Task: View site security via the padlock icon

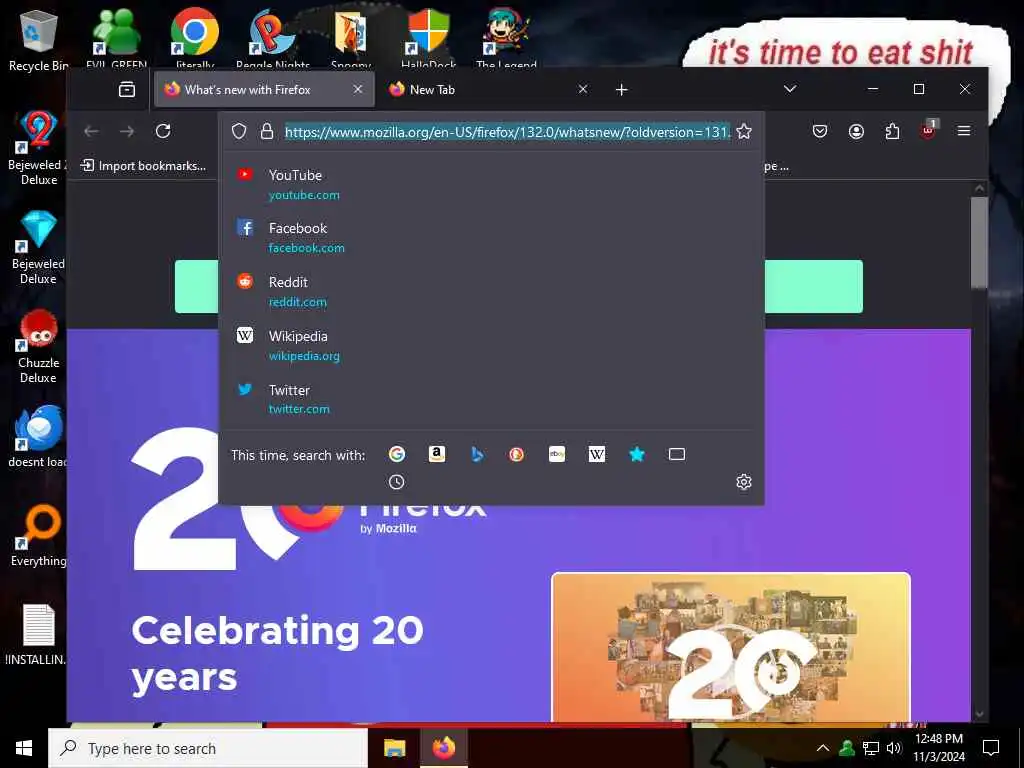Action: [x=266, y=131]
